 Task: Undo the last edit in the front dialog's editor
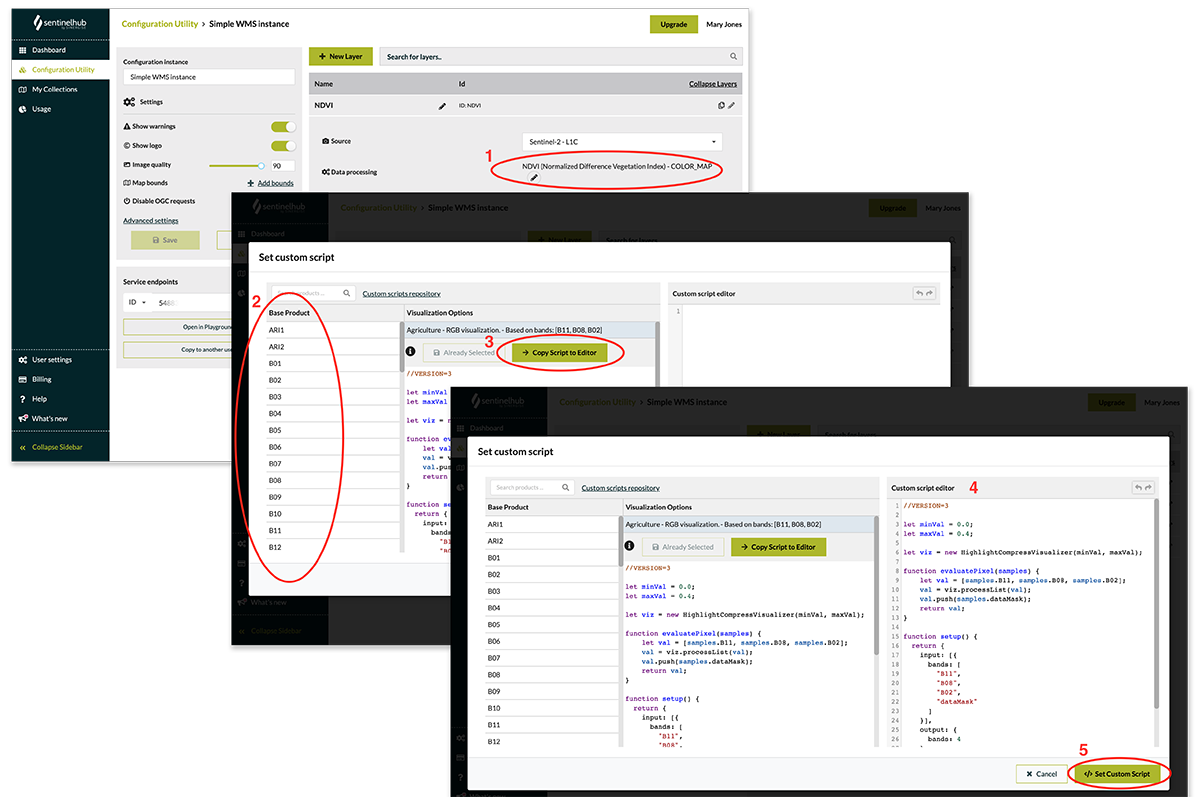[x=1138, y=487]
